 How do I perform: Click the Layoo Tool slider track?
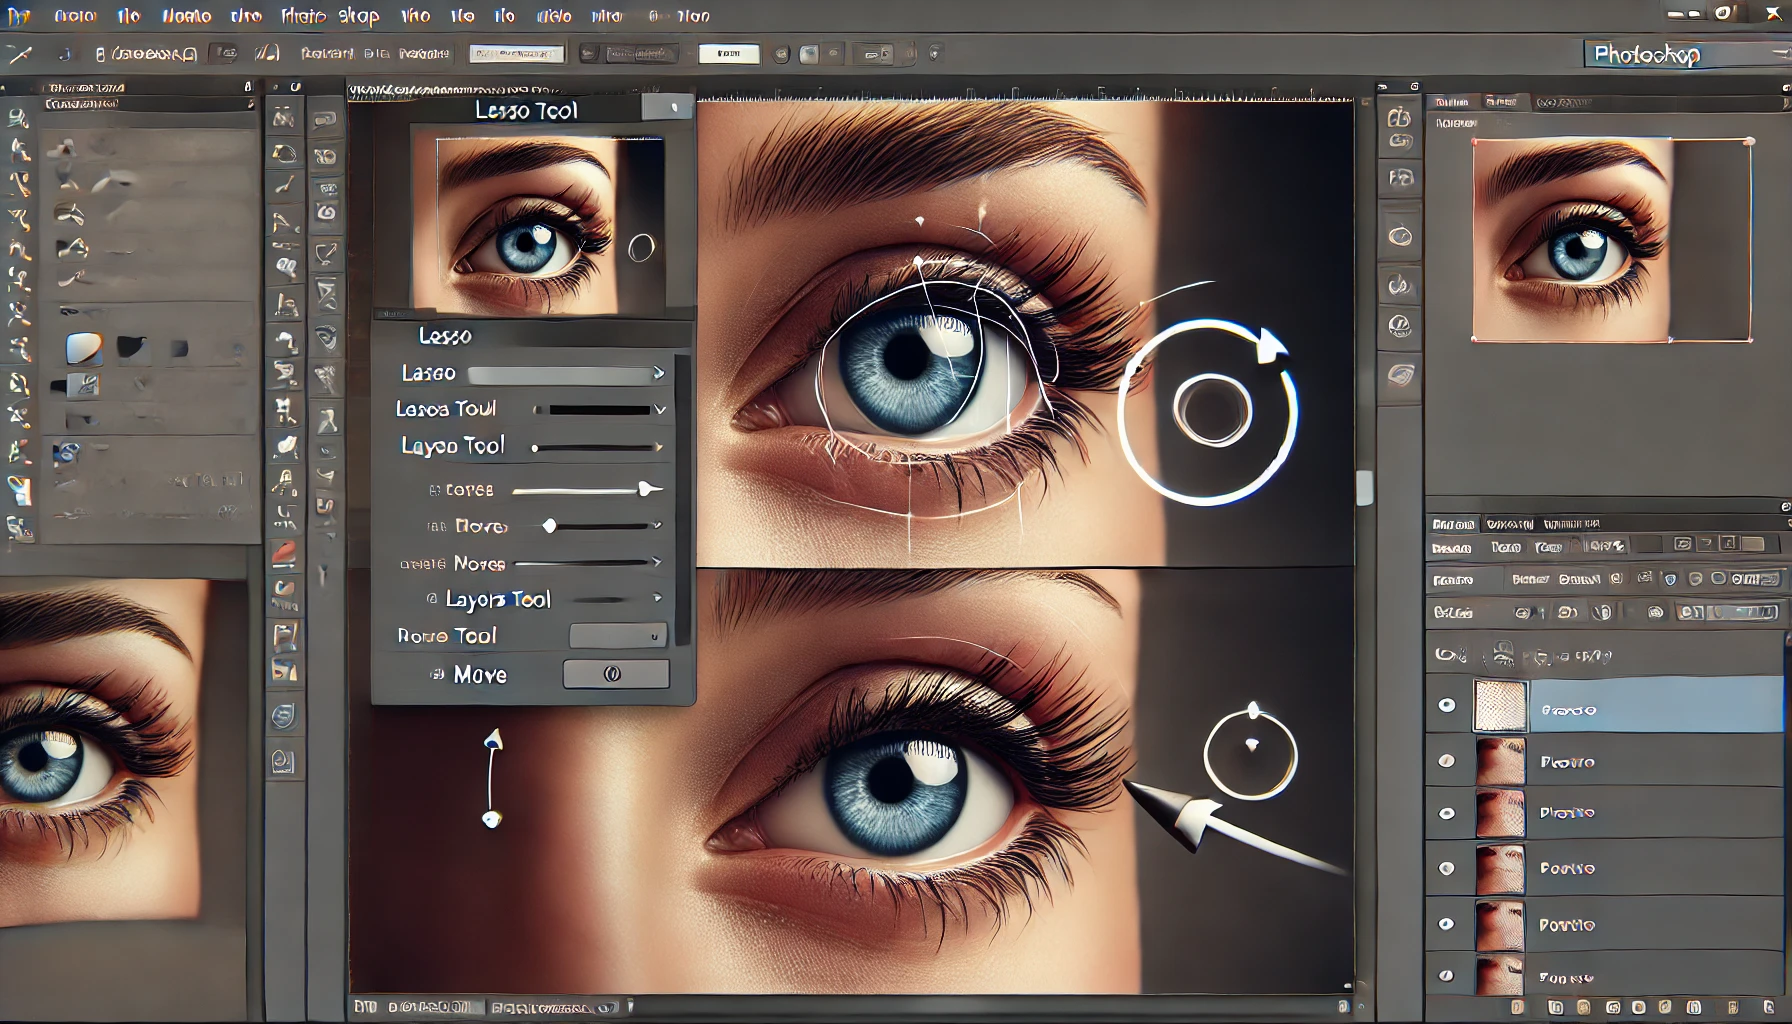click(x=597, y=447)
